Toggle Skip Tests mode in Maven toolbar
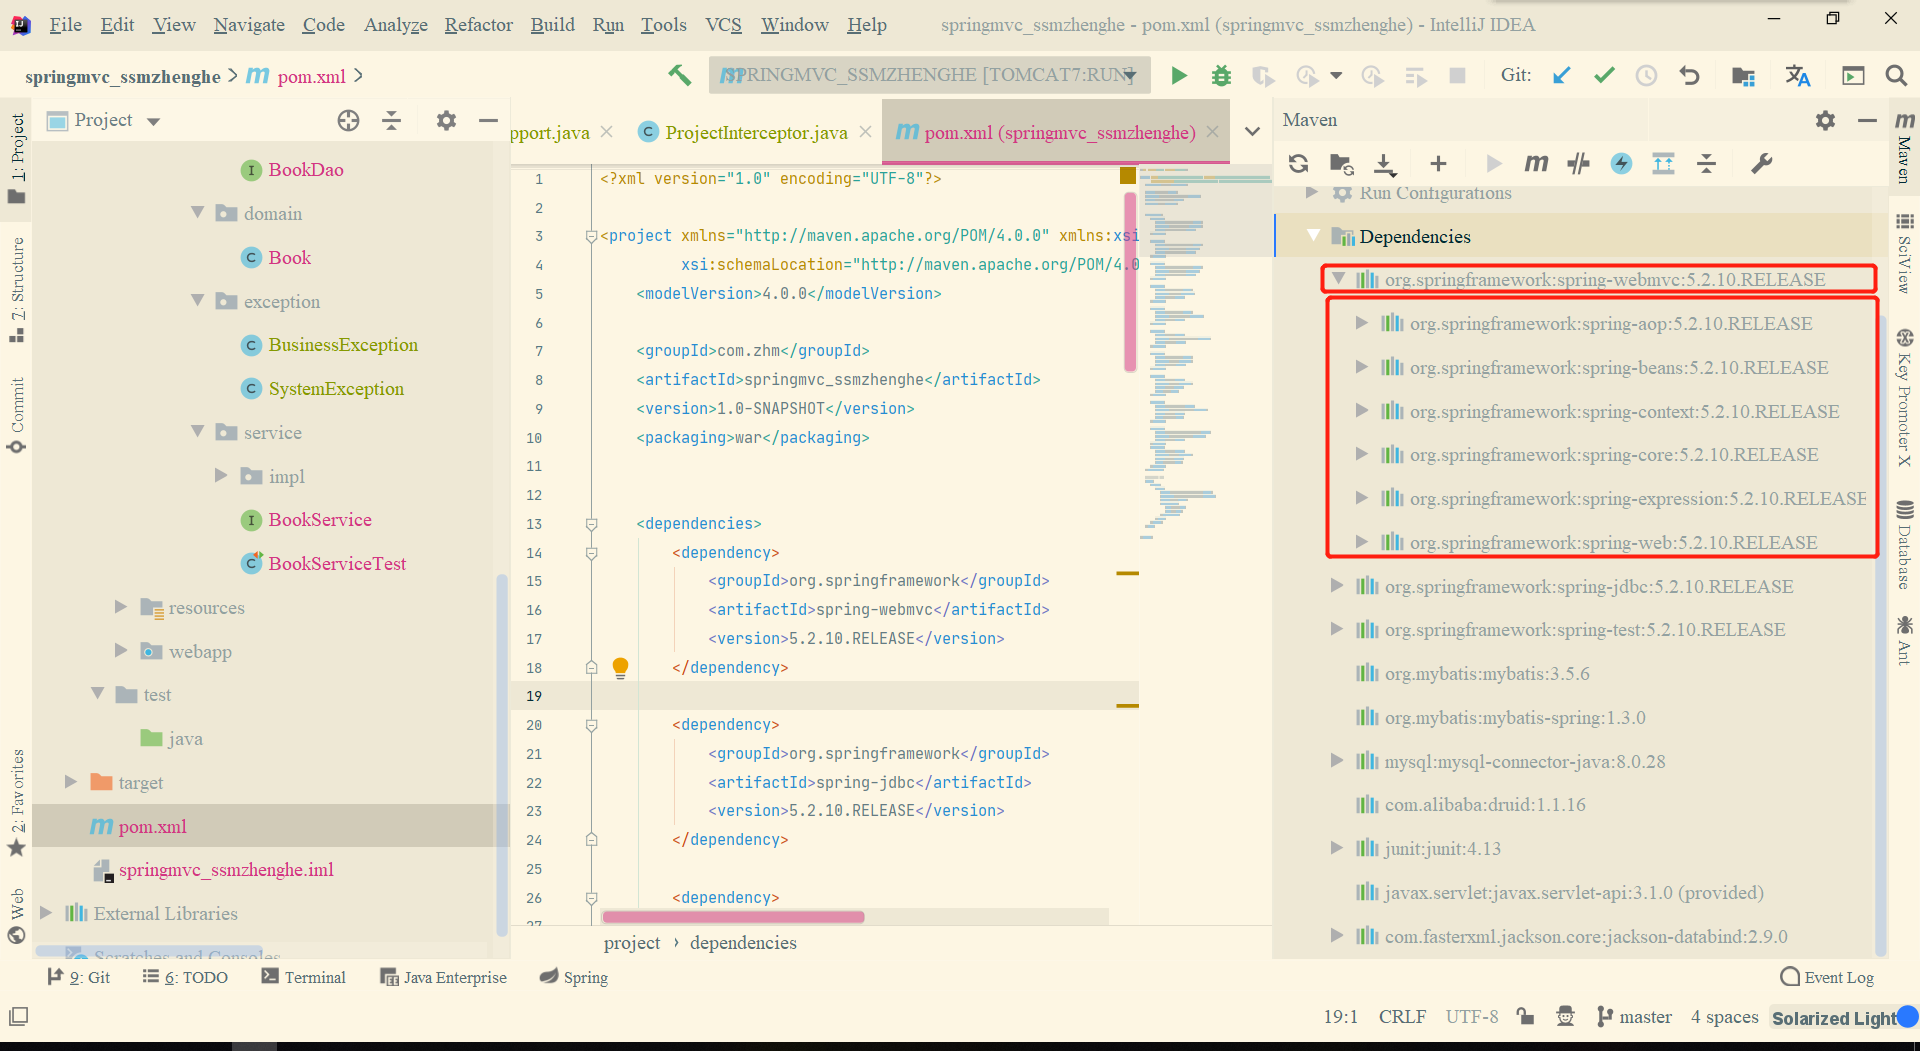The image size is (1920, 1051). 1621,164
